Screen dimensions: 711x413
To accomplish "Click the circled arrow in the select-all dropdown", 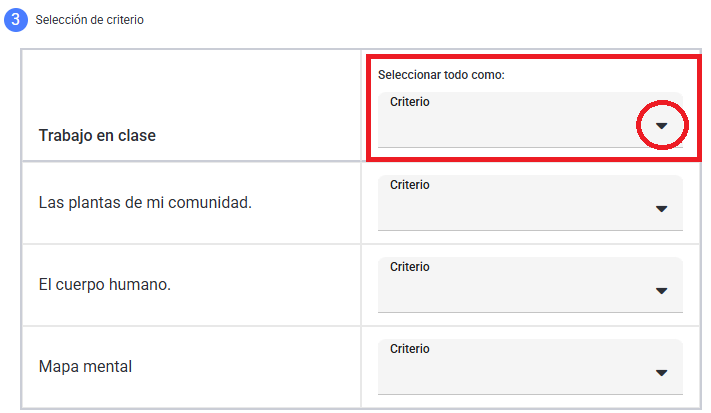I will pyautogui.click(x=662, y=126).
